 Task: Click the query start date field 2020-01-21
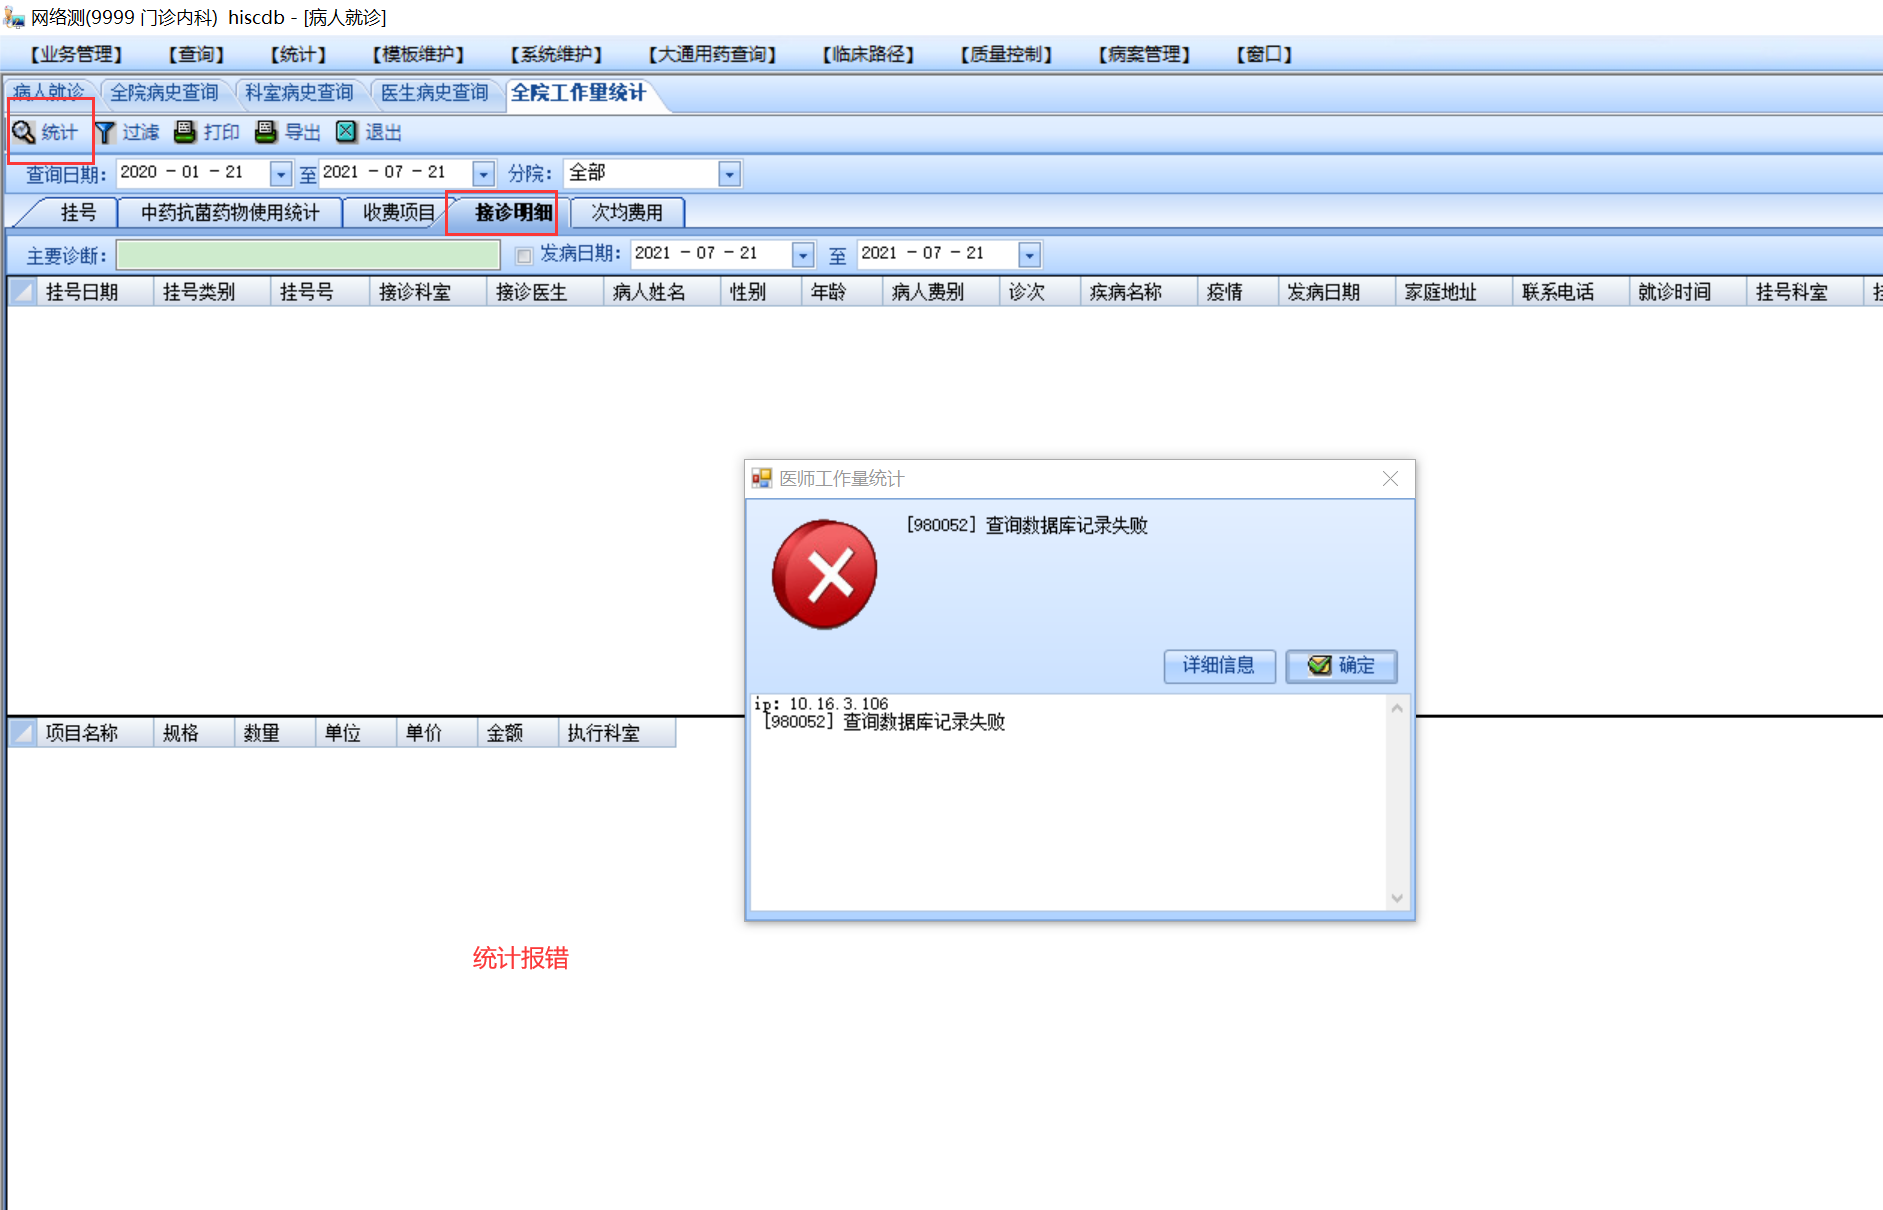click(x=193, y=174)
